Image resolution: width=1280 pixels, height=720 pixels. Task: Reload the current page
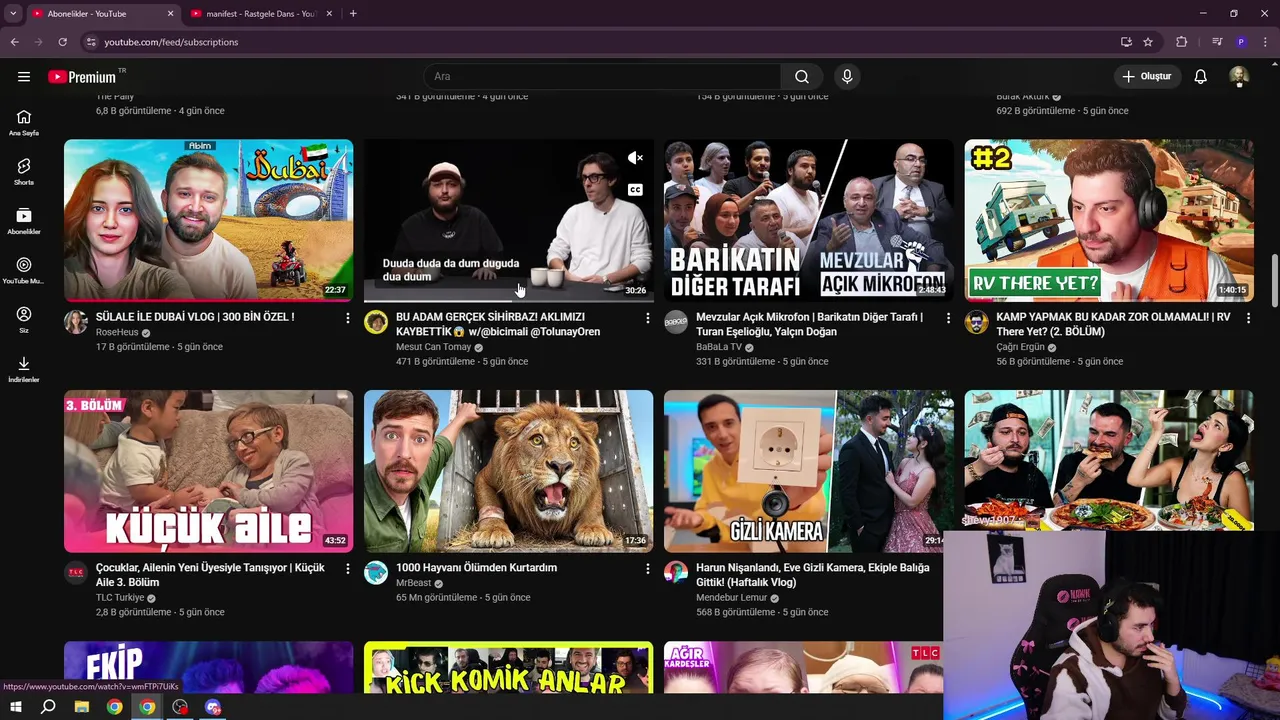point(62,42)
